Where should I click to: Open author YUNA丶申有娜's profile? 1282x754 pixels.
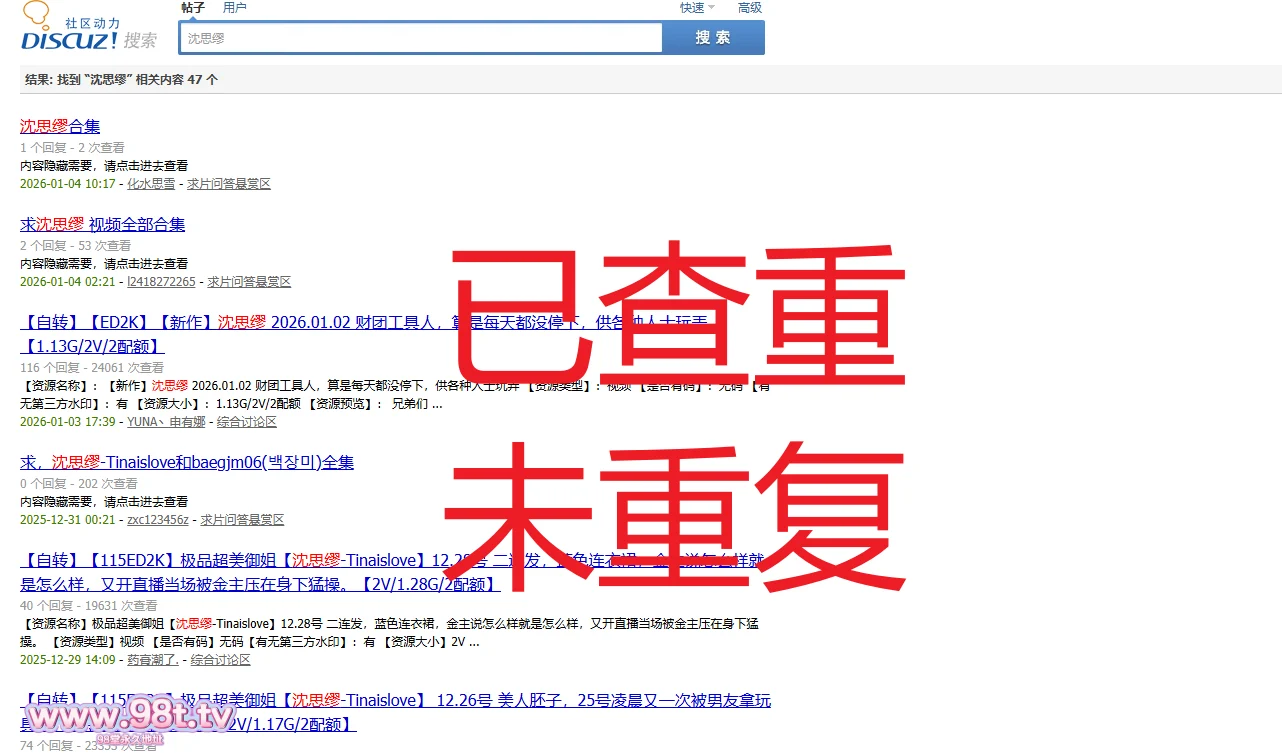(x=166, y=422)
